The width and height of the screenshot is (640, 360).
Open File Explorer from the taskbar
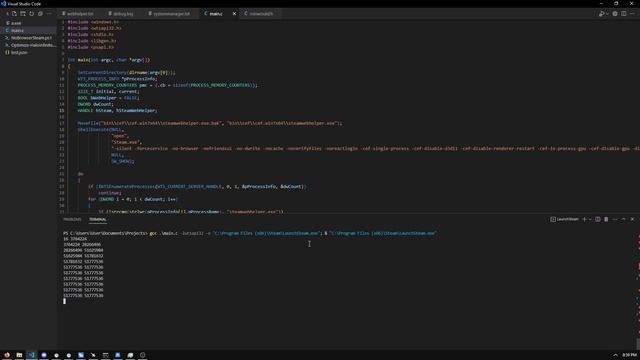[x=19, y=355]
